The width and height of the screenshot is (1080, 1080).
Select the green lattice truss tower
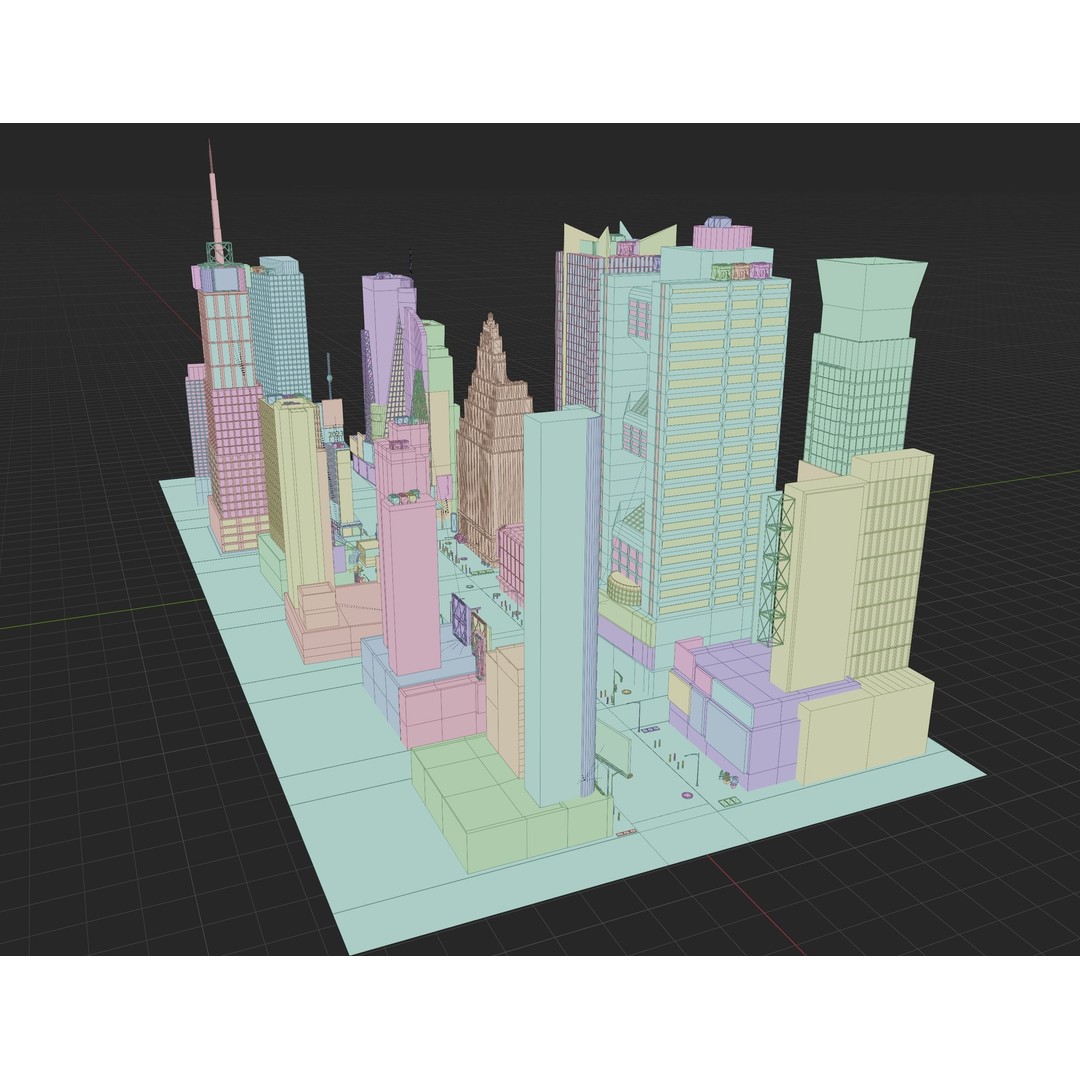click(x=776, y=569)
